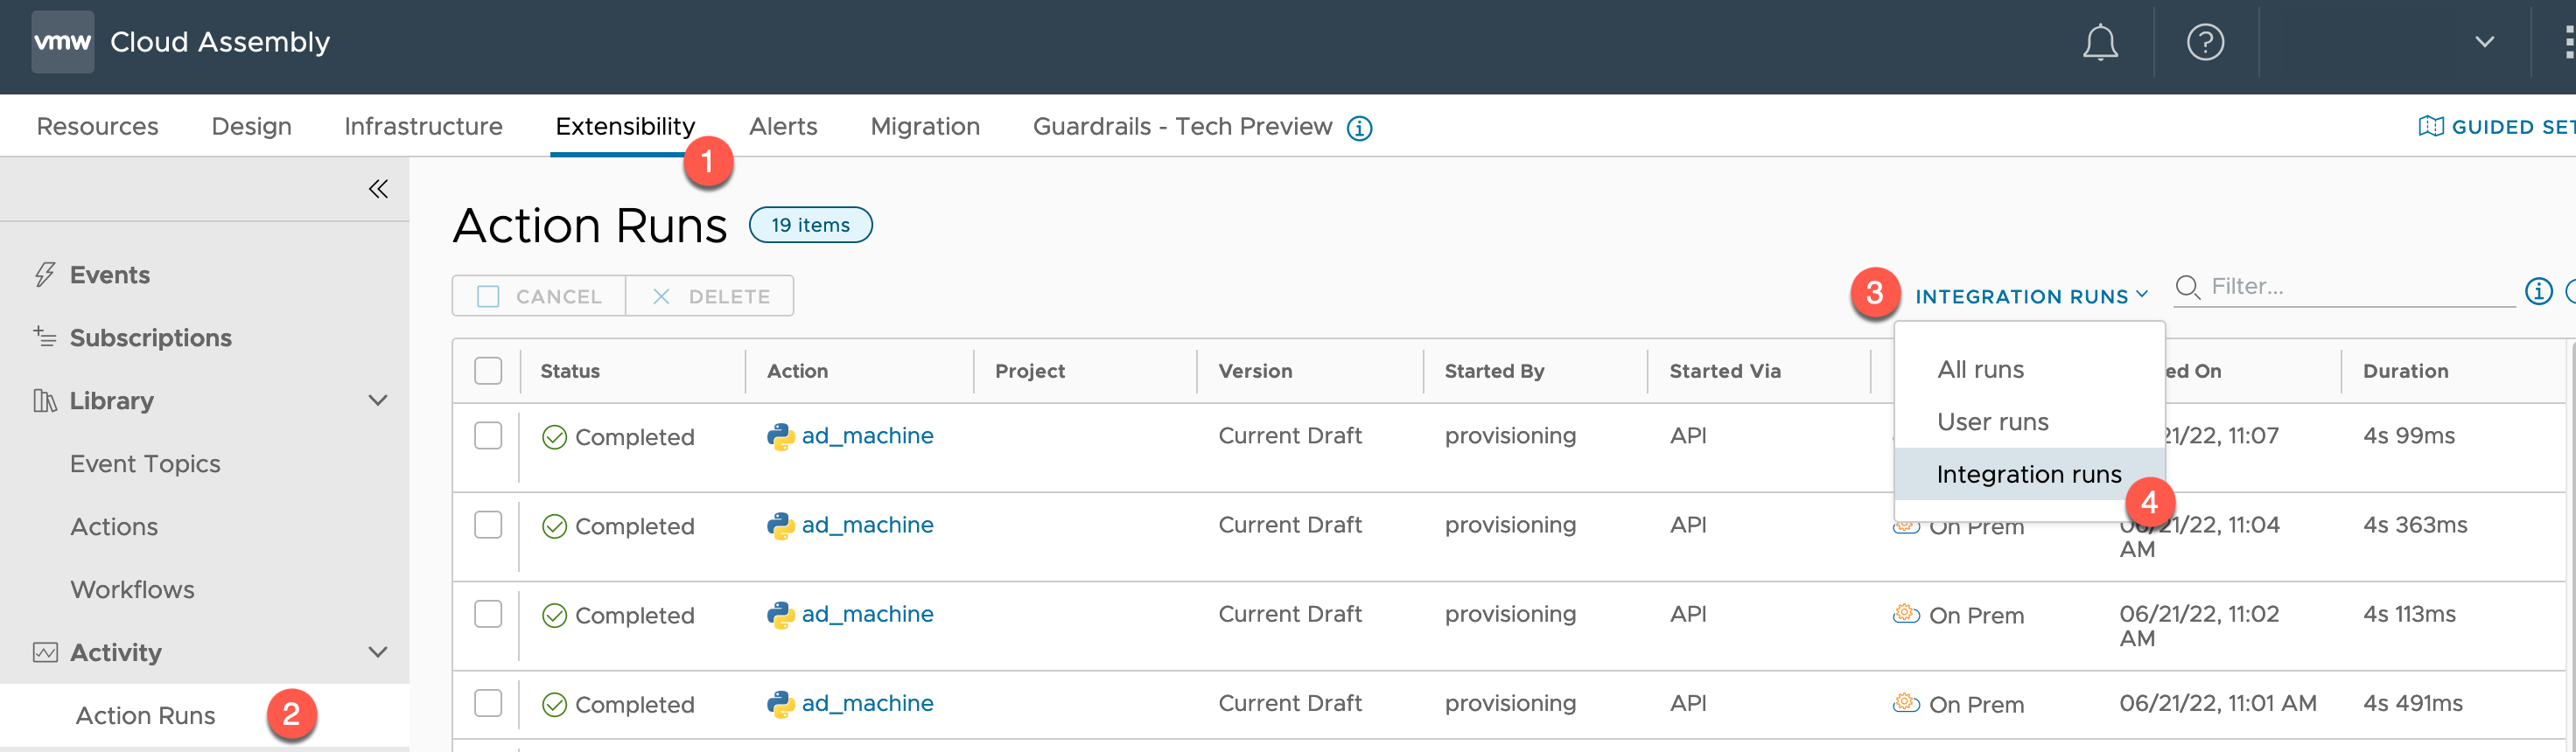Click duration value 4s 363ms
Image resolution: width=2576 pixels, height=752 pixels.
pyautogui.click(x=2414, y=525)
